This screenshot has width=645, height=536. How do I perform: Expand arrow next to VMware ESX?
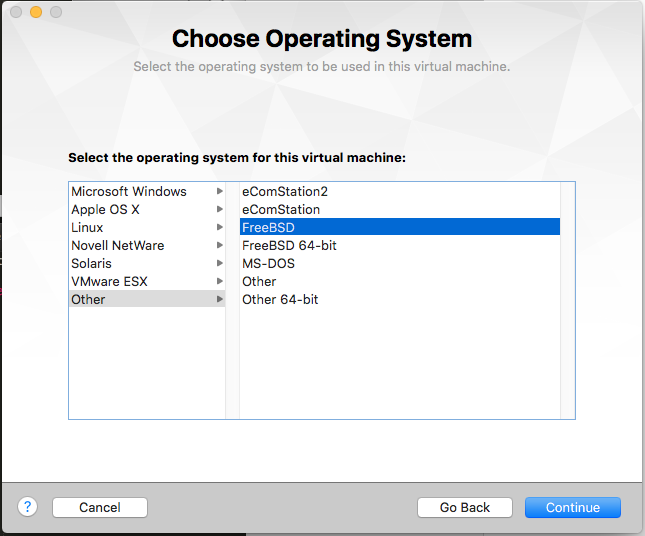tap(220, 281)
